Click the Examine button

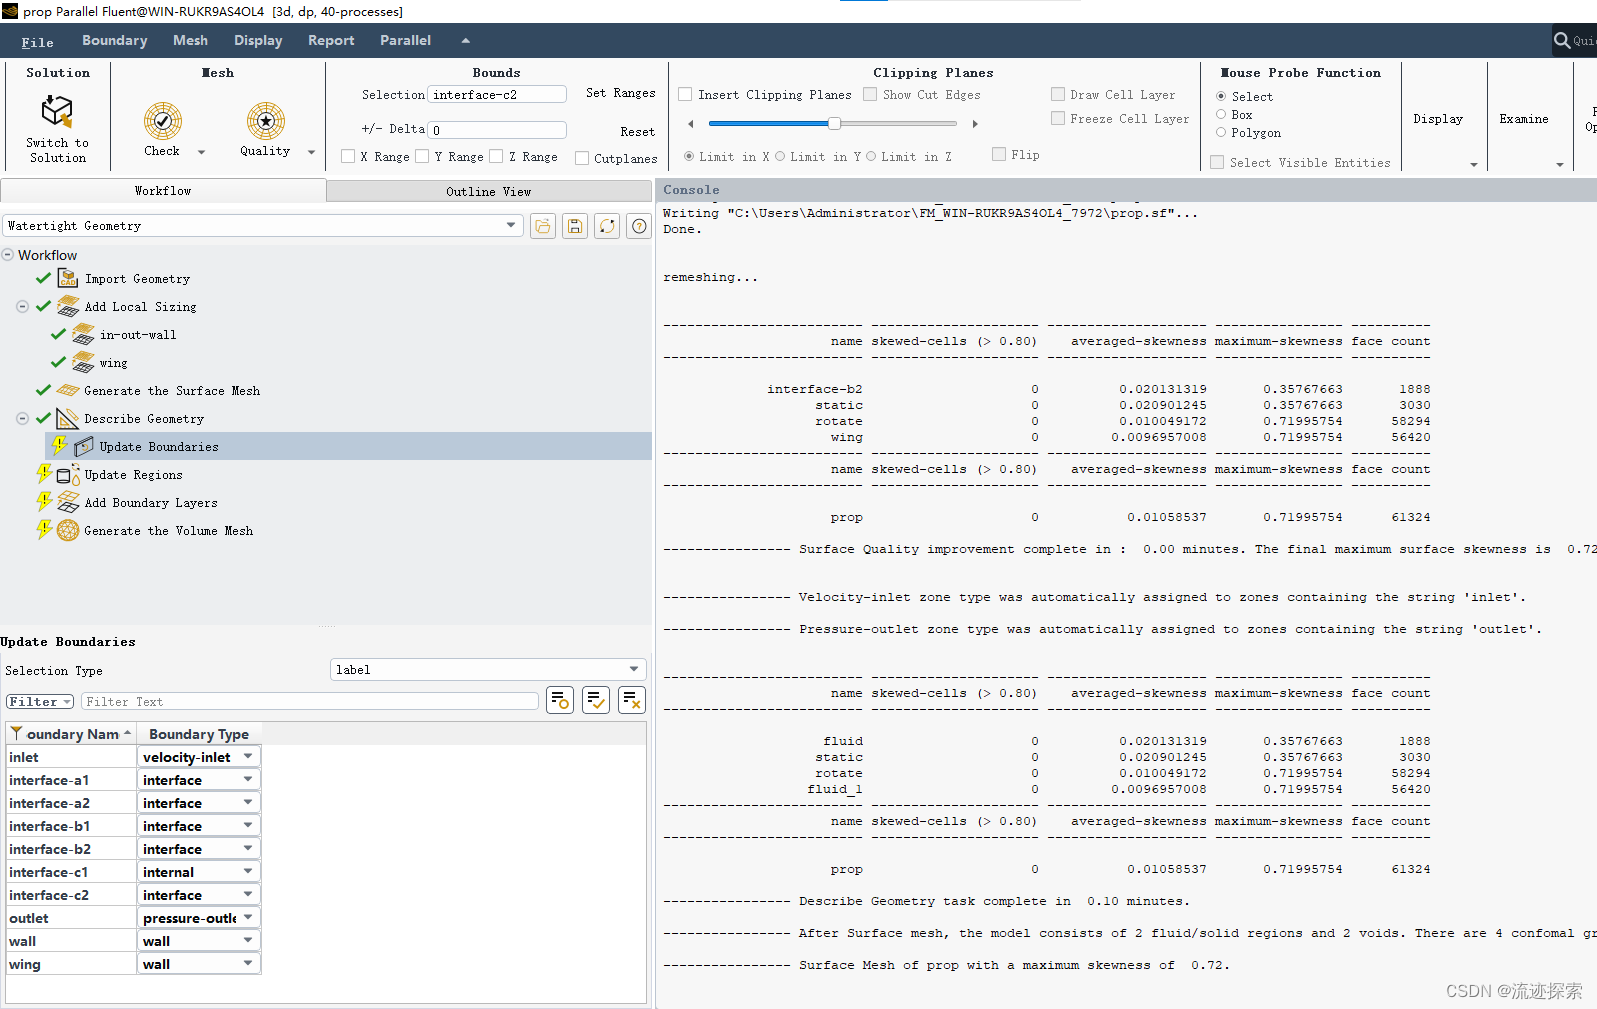(x=1524, y=118)
